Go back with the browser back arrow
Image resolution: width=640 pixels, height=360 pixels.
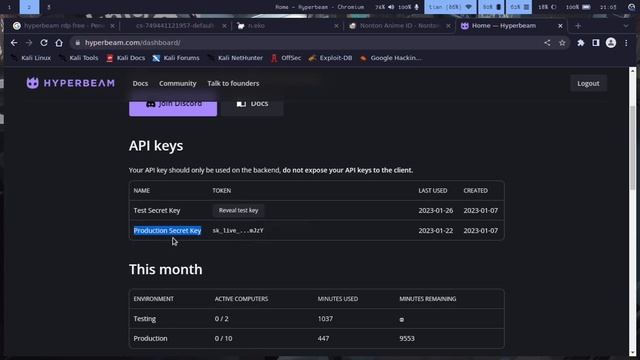(14, 42)
